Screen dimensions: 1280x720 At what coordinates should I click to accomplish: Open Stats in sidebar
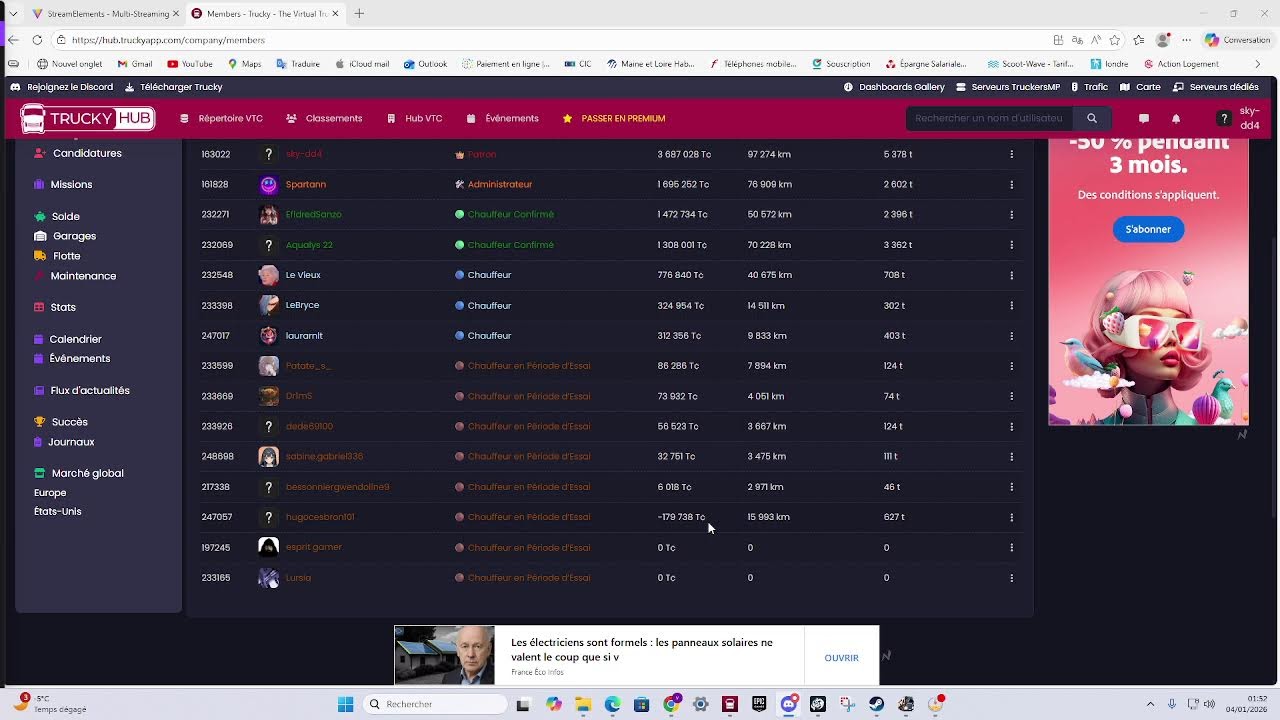(55, 307)
